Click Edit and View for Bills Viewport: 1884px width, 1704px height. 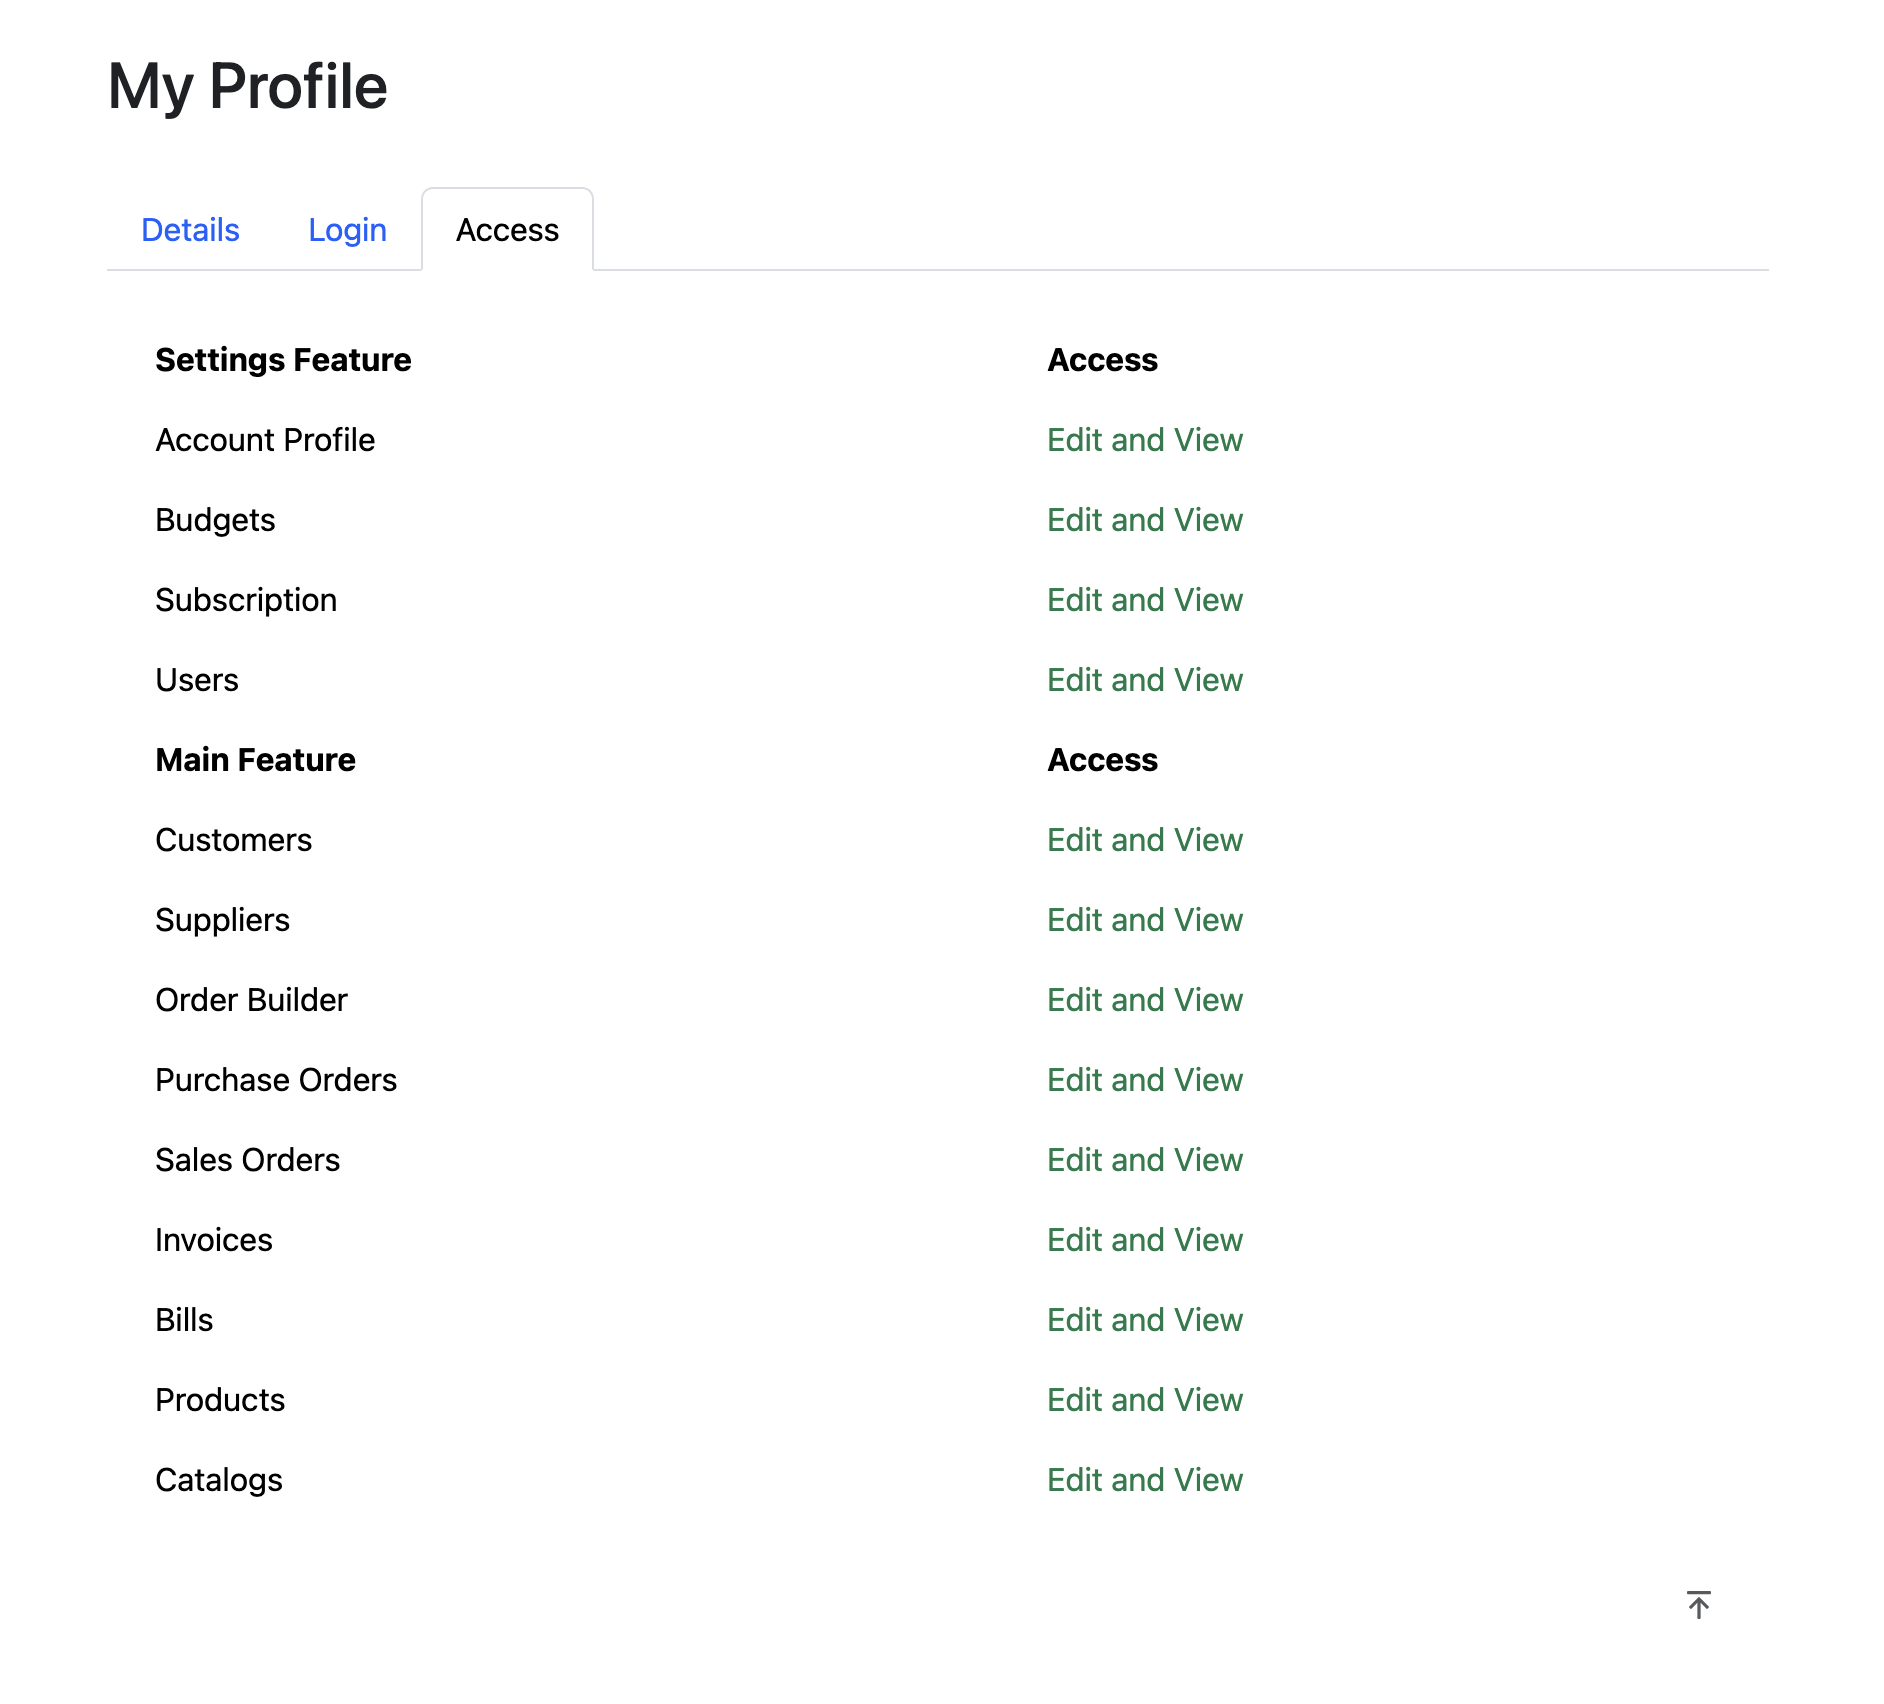(1144, 1320)
